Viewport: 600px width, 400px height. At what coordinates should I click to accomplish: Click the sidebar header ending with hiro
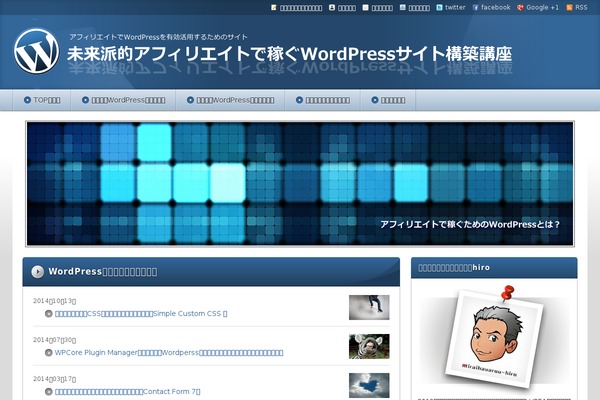click(x=454, y=268)
